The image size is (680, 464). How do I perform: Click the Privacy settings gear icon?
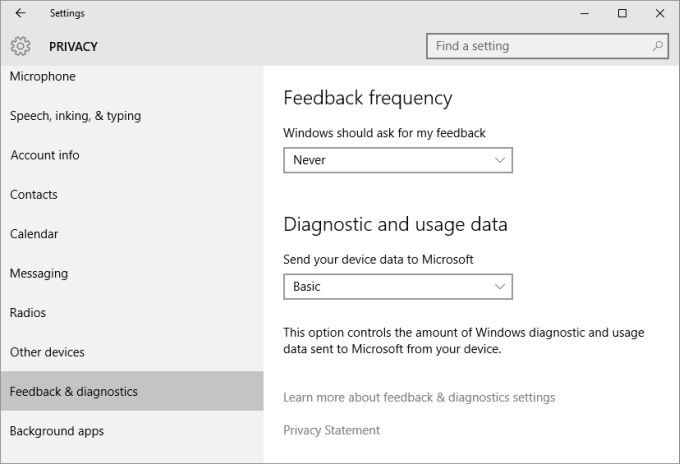click(x=20, y=46)
